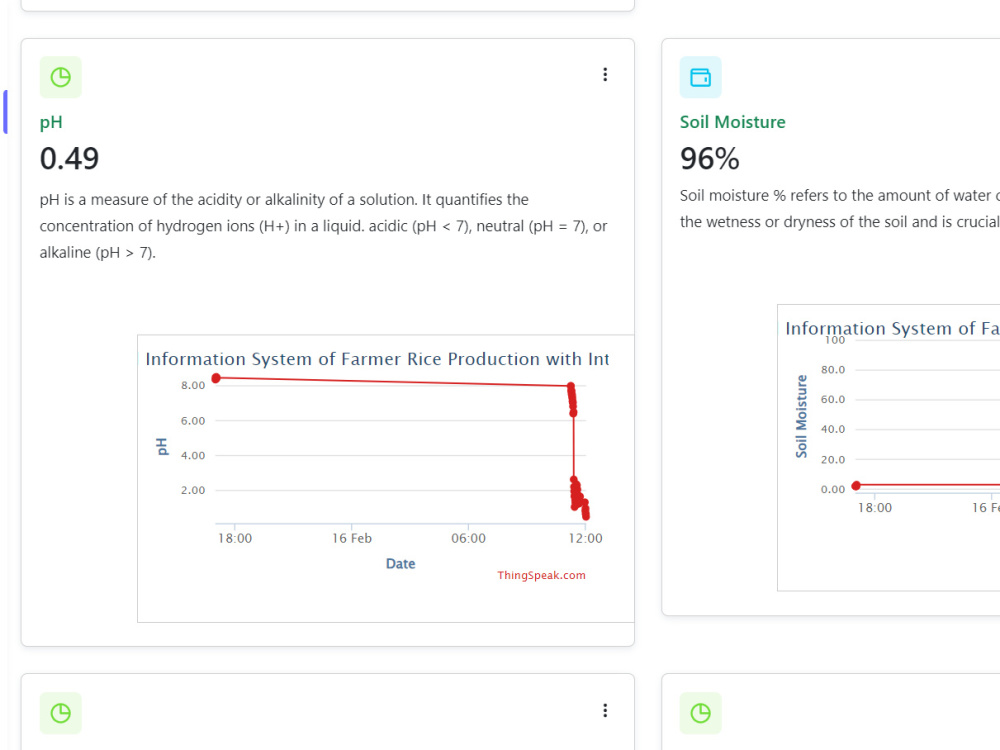Screen dimensions: 1000x750
Task: Click the Soil Moisture vertical axis label
Action: click(802, 416)
